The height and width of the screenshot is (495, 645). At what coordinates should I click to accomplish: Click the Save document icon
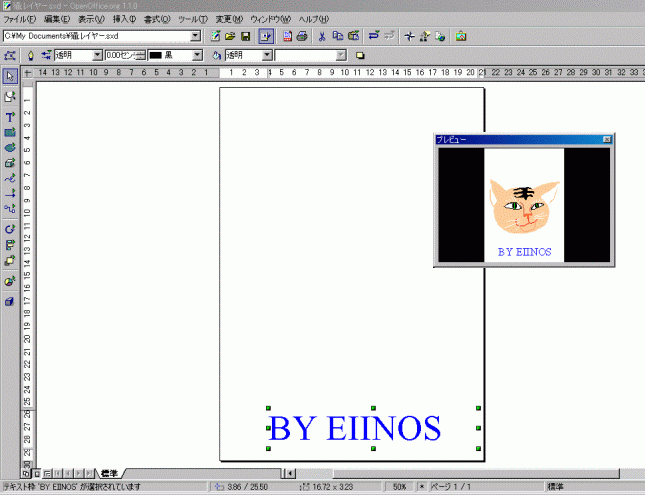click(245, 36)
